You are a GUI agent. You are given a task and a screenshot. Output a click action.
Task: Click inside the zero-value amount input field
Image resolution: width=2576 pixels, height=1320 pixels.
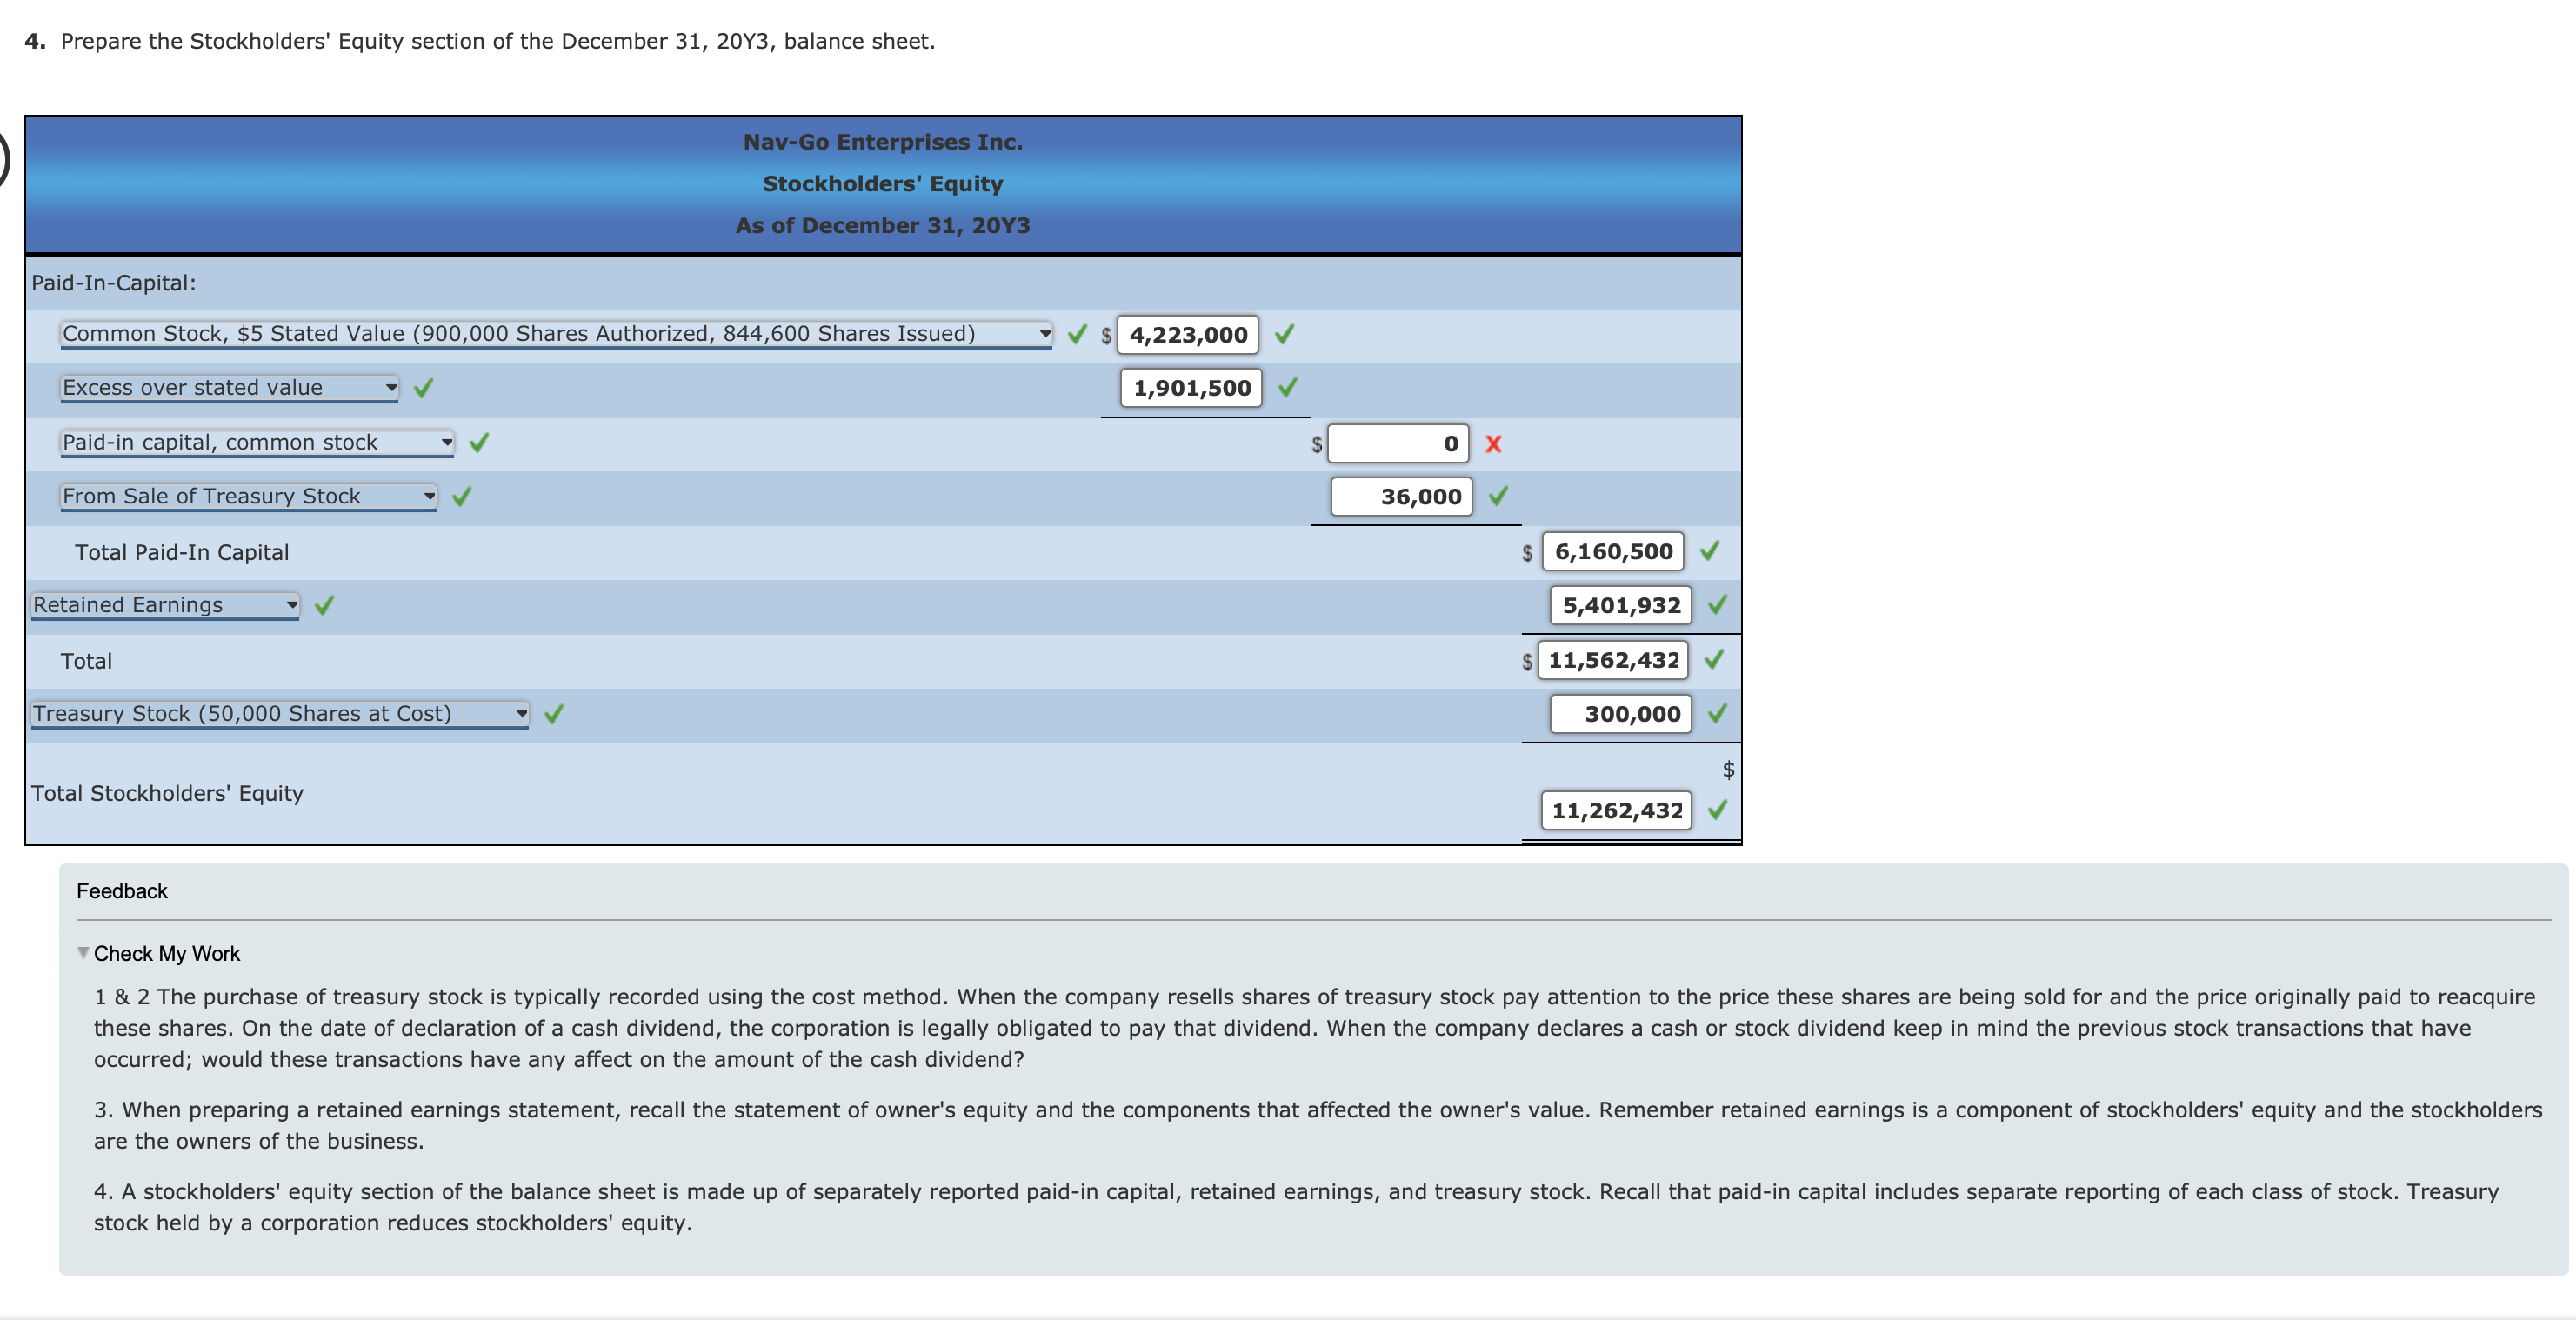(x=1398, y=444)
